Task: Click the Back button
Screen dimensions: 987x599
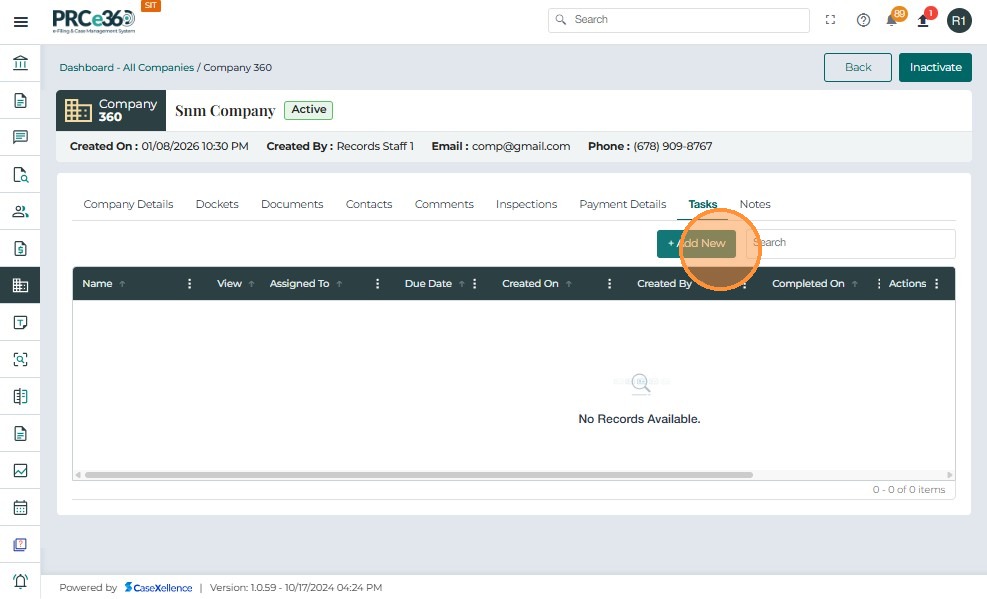Action: coord(857,67)
